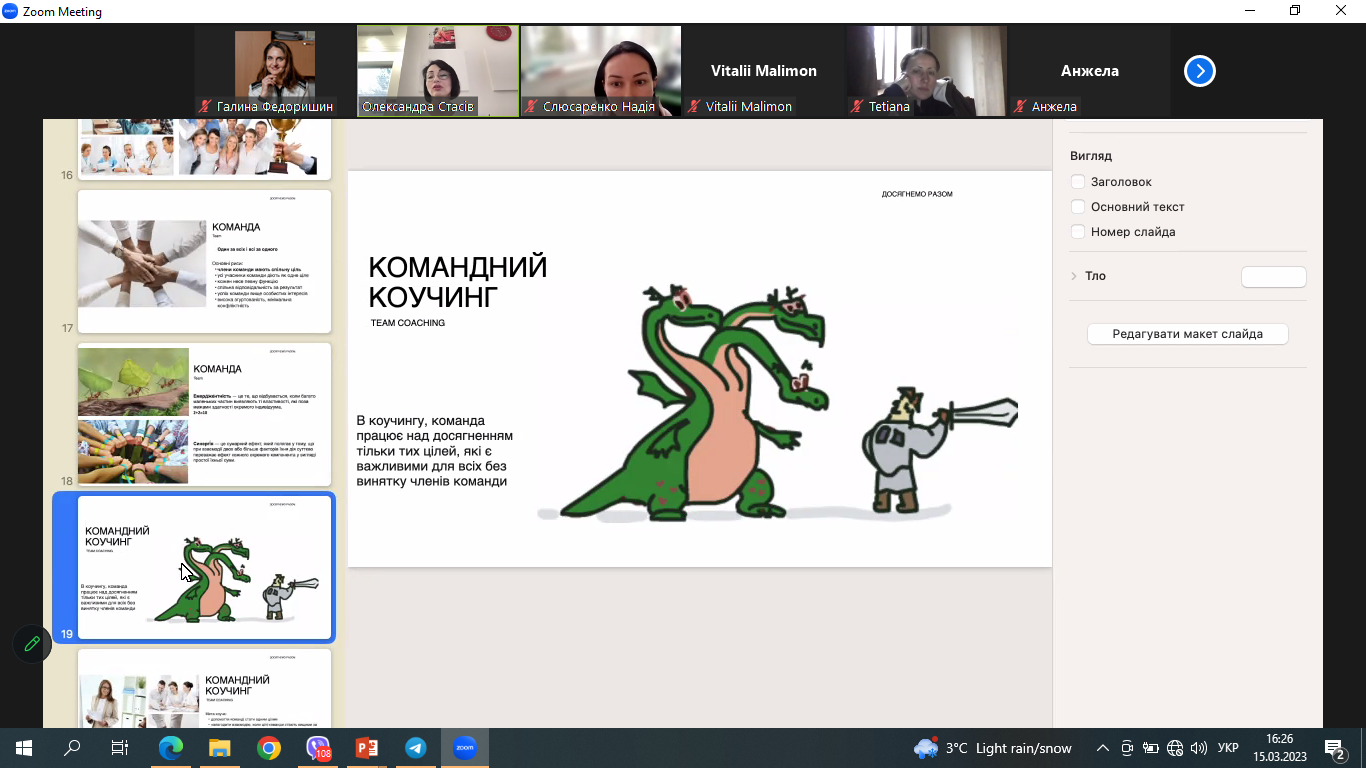Image resolution: width=1366 pixels, height=768 pixels.
Task: Select Олександра Стасів video tile
Action: click(x=438, y=71)
